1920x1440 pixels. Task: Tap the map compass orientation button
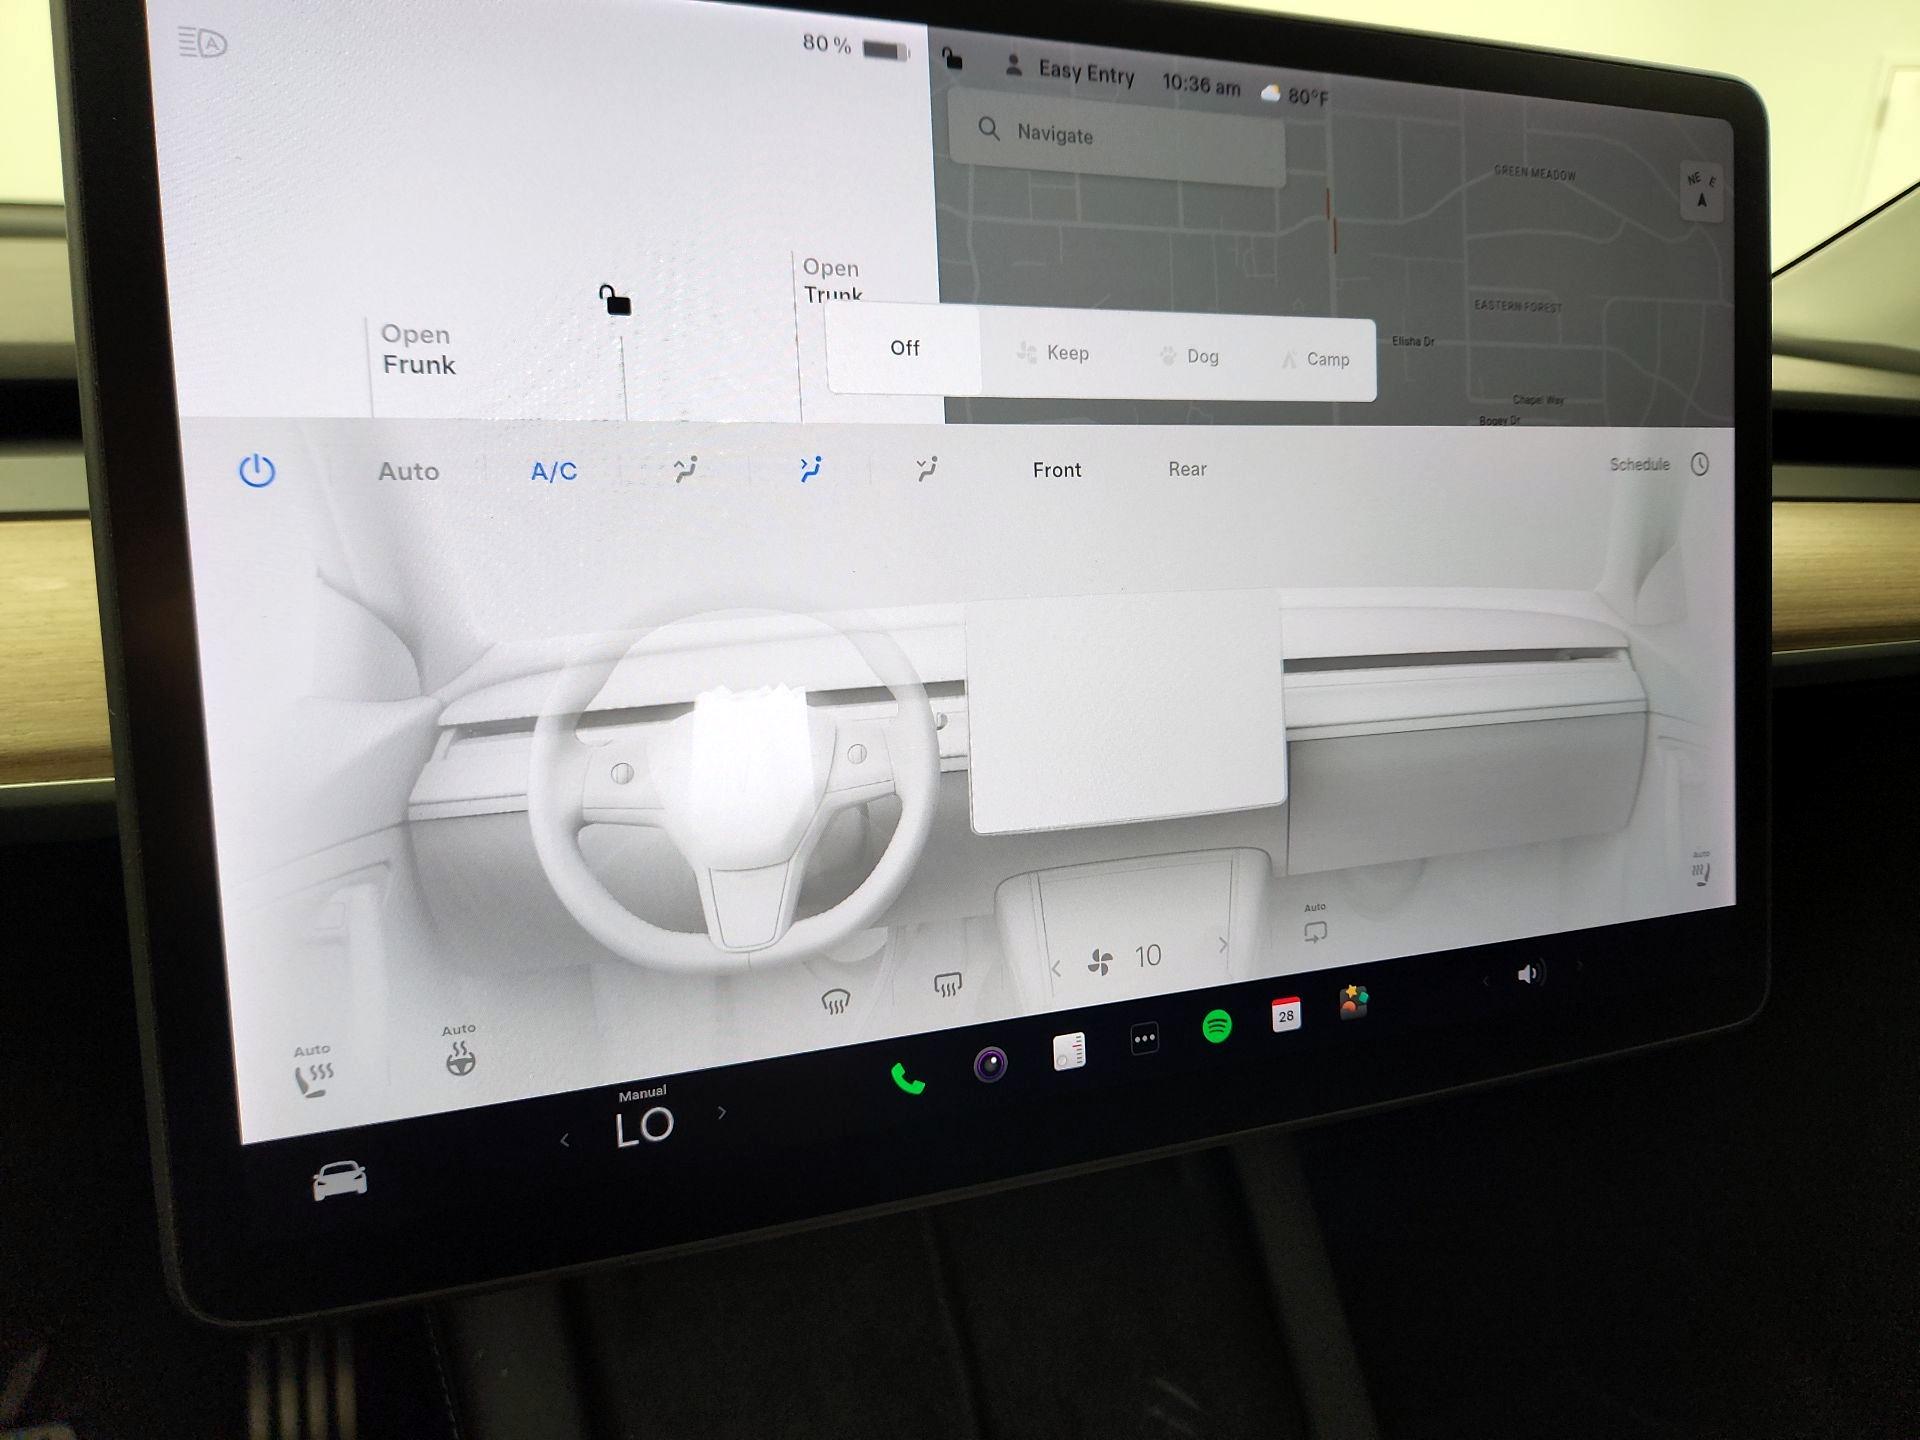[1701, 190]
